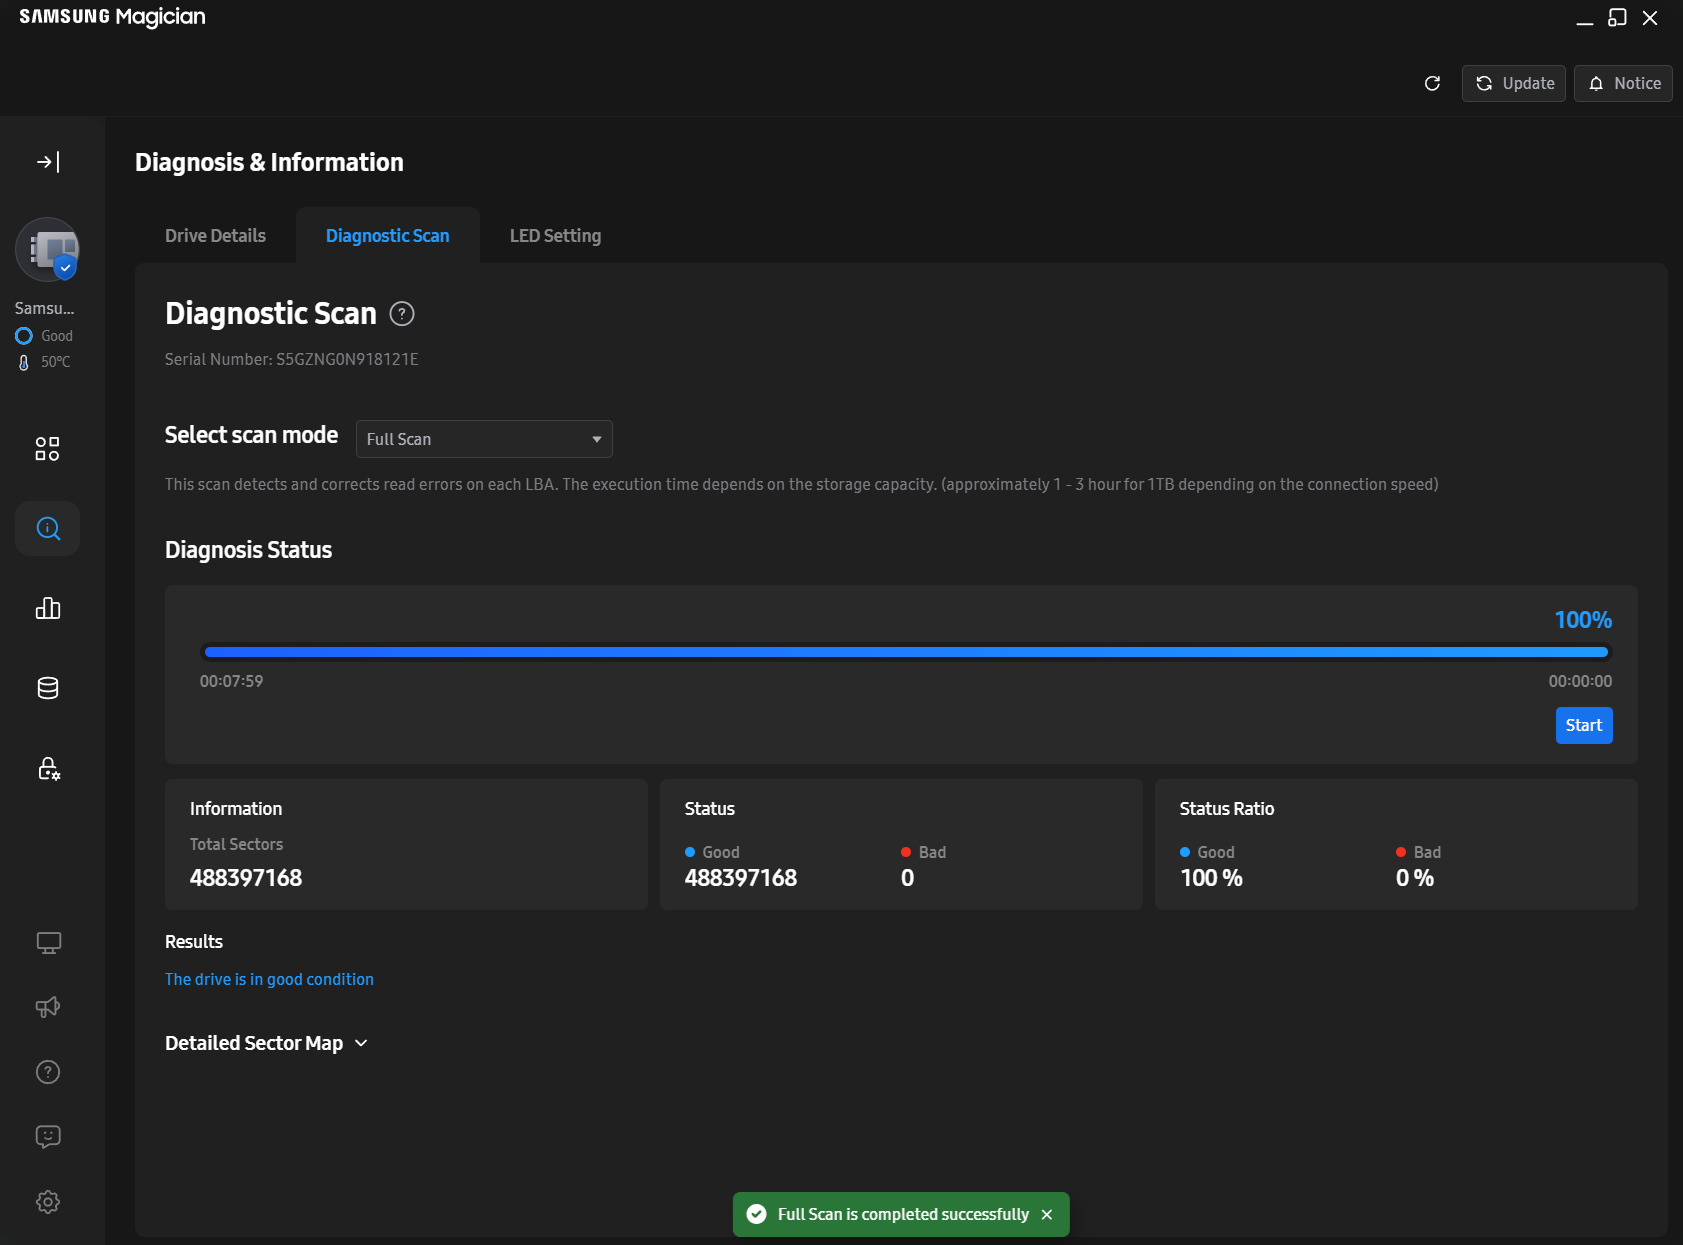Viewport: 1683px width, 1245px height.
Task: Click the megaphone announcements icon
Action: pos(48,1007)
